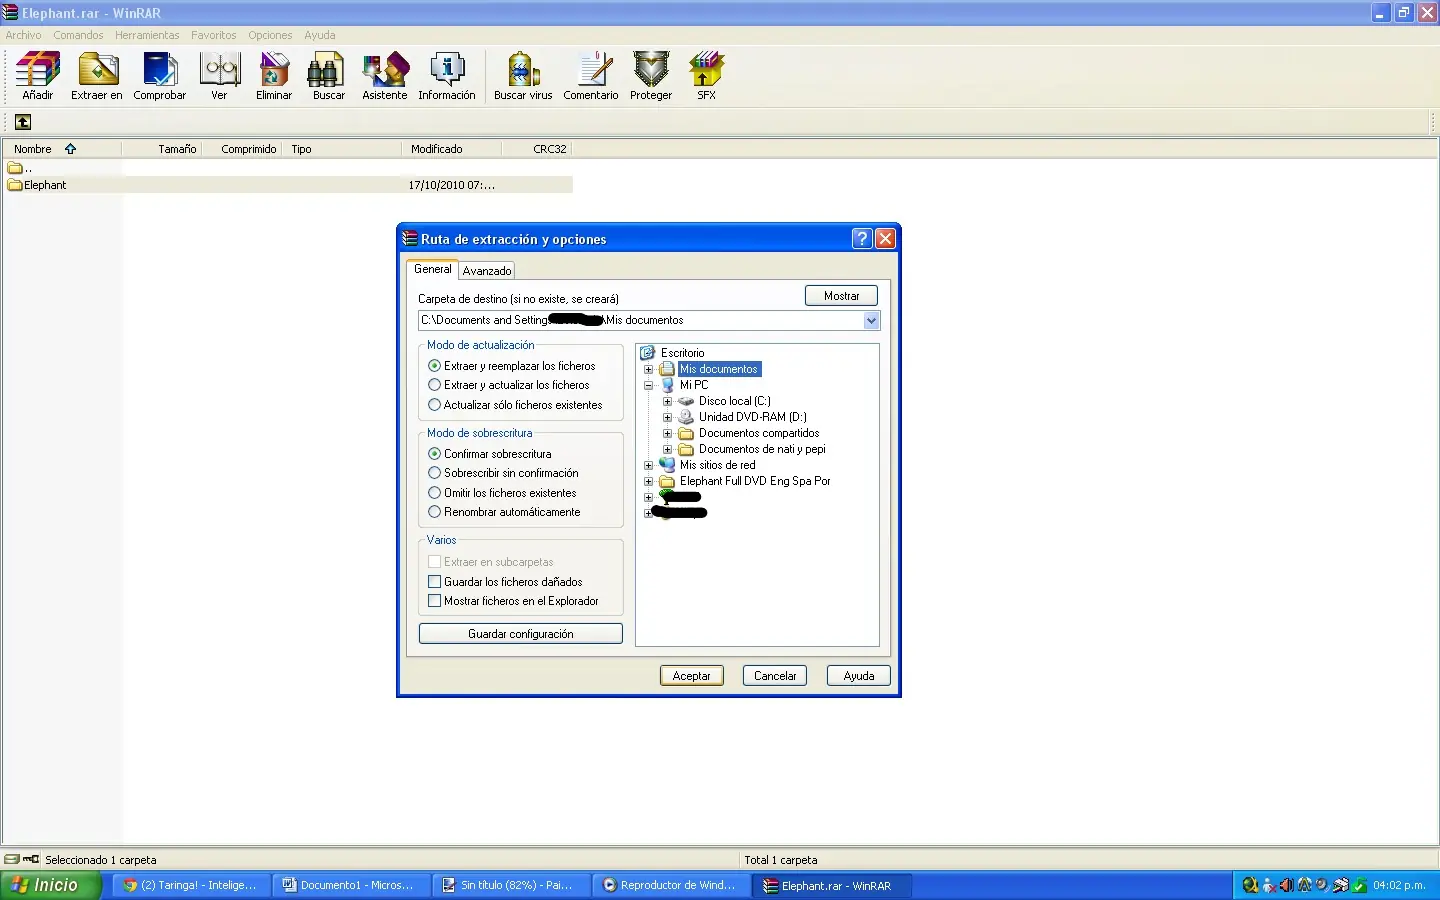This screenshot has height=900, width=1440.
Task: Open the Herramientas menu
Action: (147, 35)
